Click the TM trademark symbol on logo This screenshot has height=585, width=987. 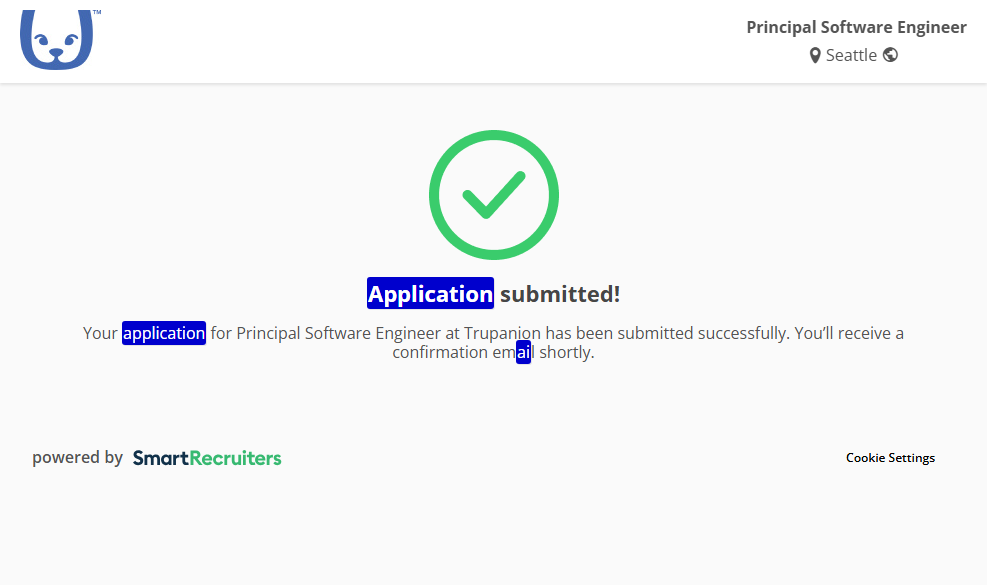click(x=96, y=14)
